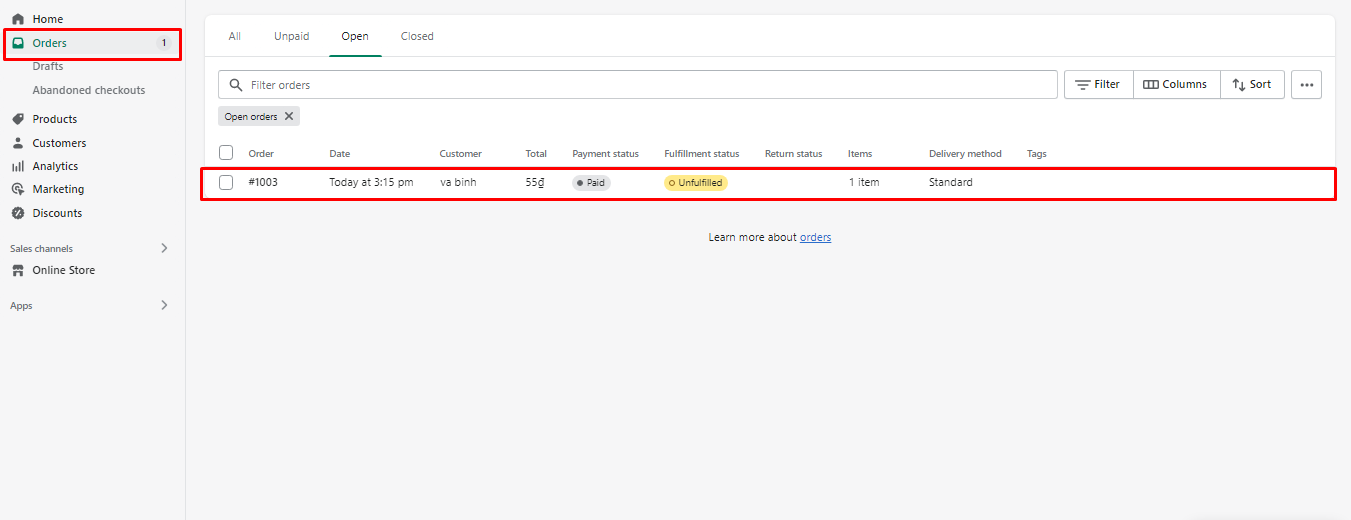Click the Tags column header
The height and width of the screenshot is (520, 1351).
pyautogui.click(x=1037, y=154)
